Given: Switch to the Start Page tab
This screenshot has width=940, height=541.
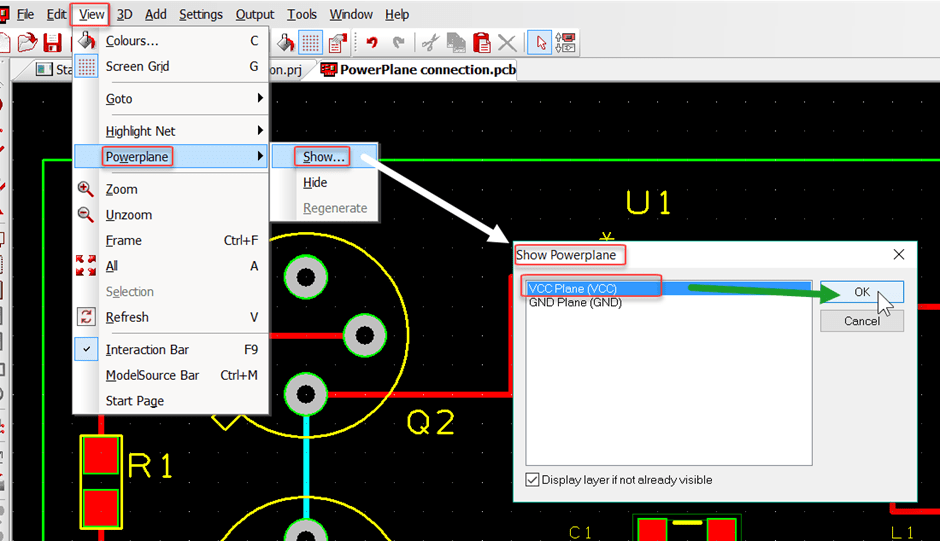Looking at the screenshot, I should click(x=53, y=70).
